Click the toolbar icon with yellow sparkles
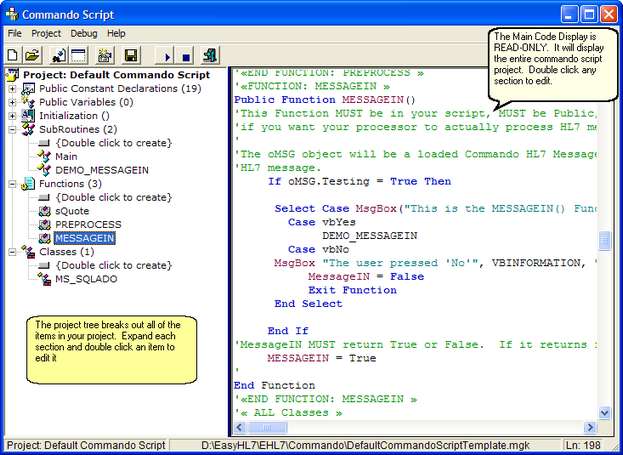This screenshot has width=623, height=455. pos(105,55)
